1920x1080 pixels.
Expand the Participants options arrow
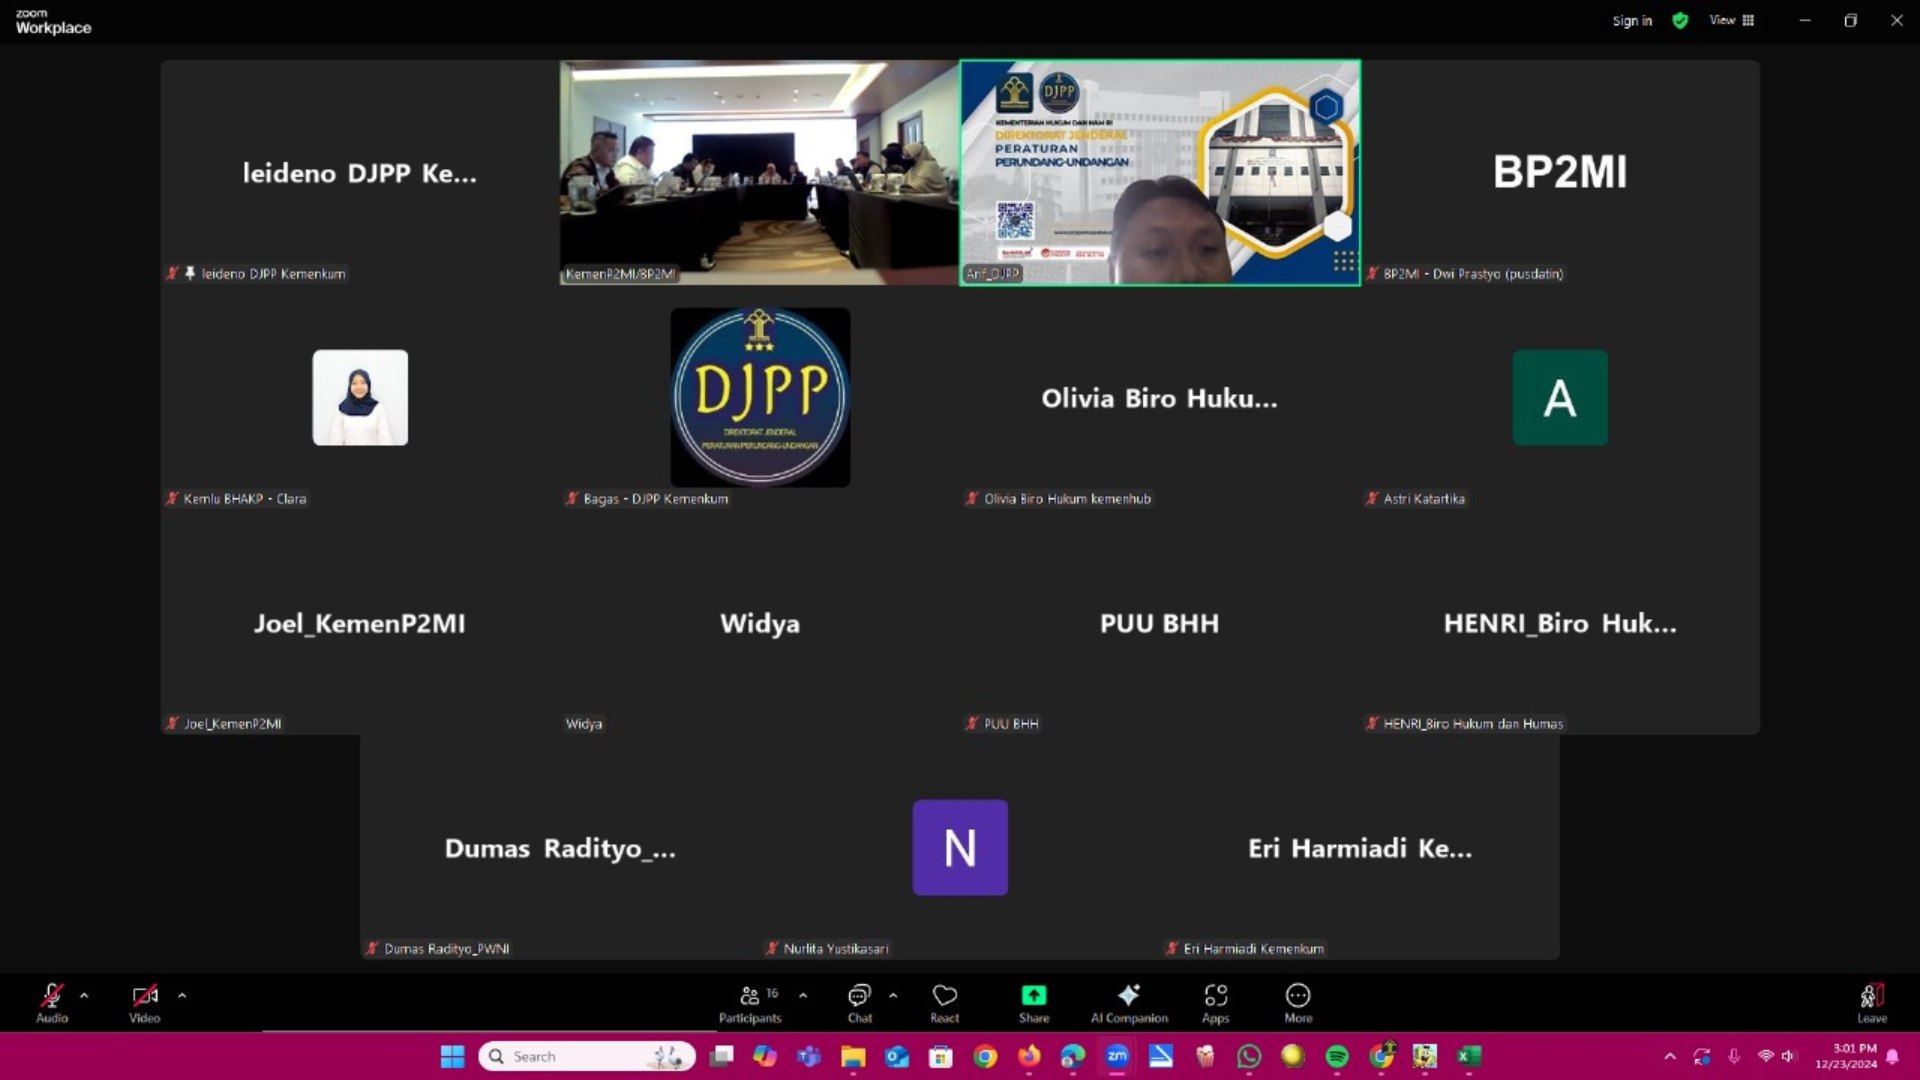(803, 996)
